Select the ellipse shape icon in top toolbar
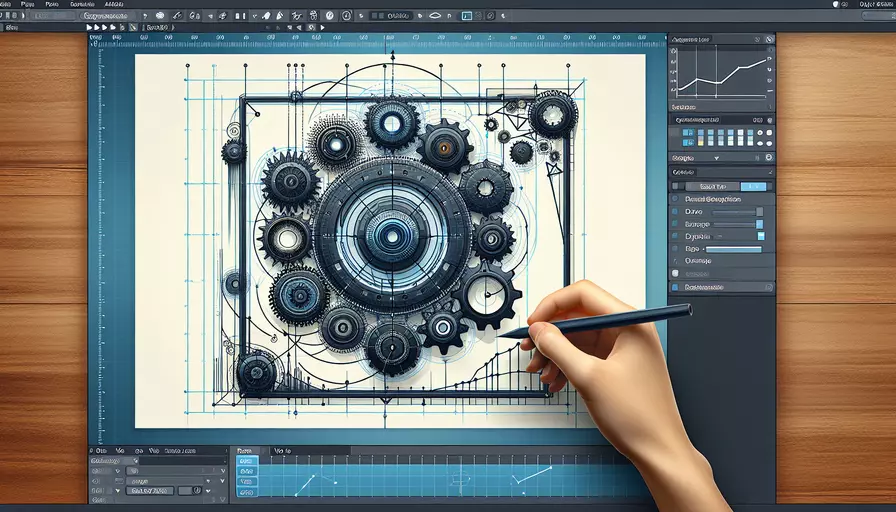896x512 pixels. click(x=434, y=15)
